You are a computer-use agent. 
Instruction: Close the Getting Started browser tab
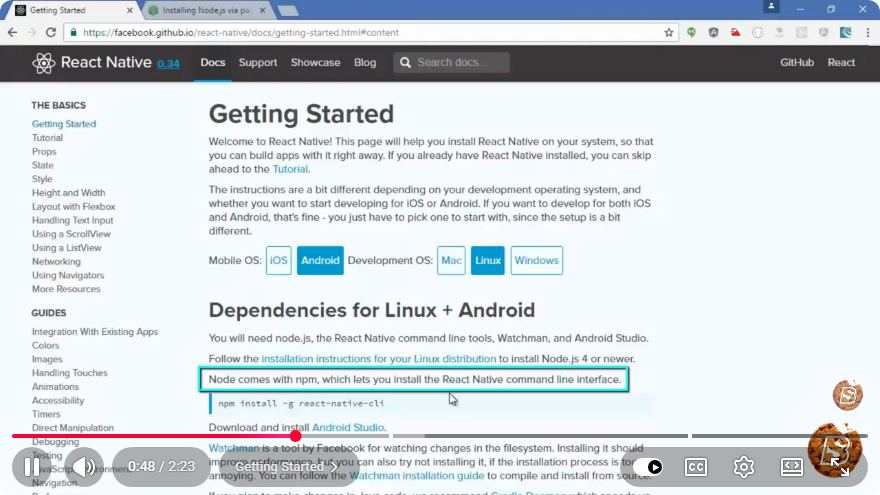[130, 10]
